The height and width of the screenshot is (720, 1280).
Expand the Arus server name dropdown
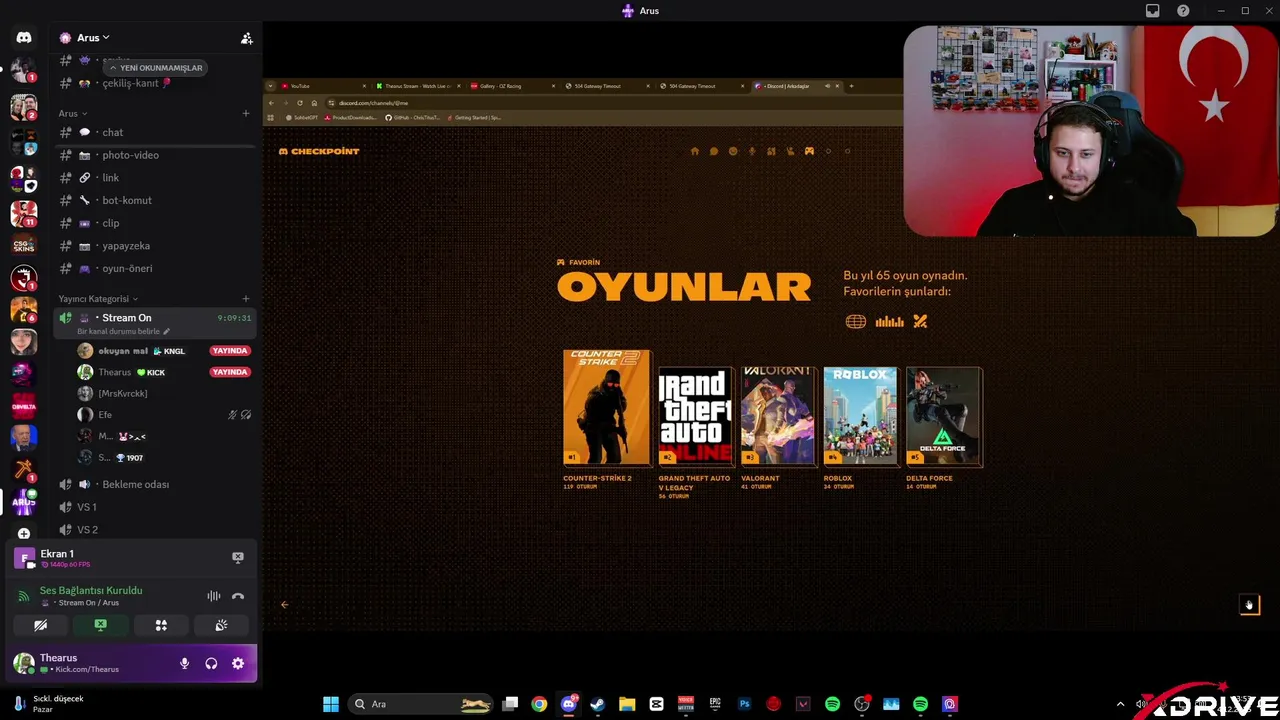click(93, 38)
